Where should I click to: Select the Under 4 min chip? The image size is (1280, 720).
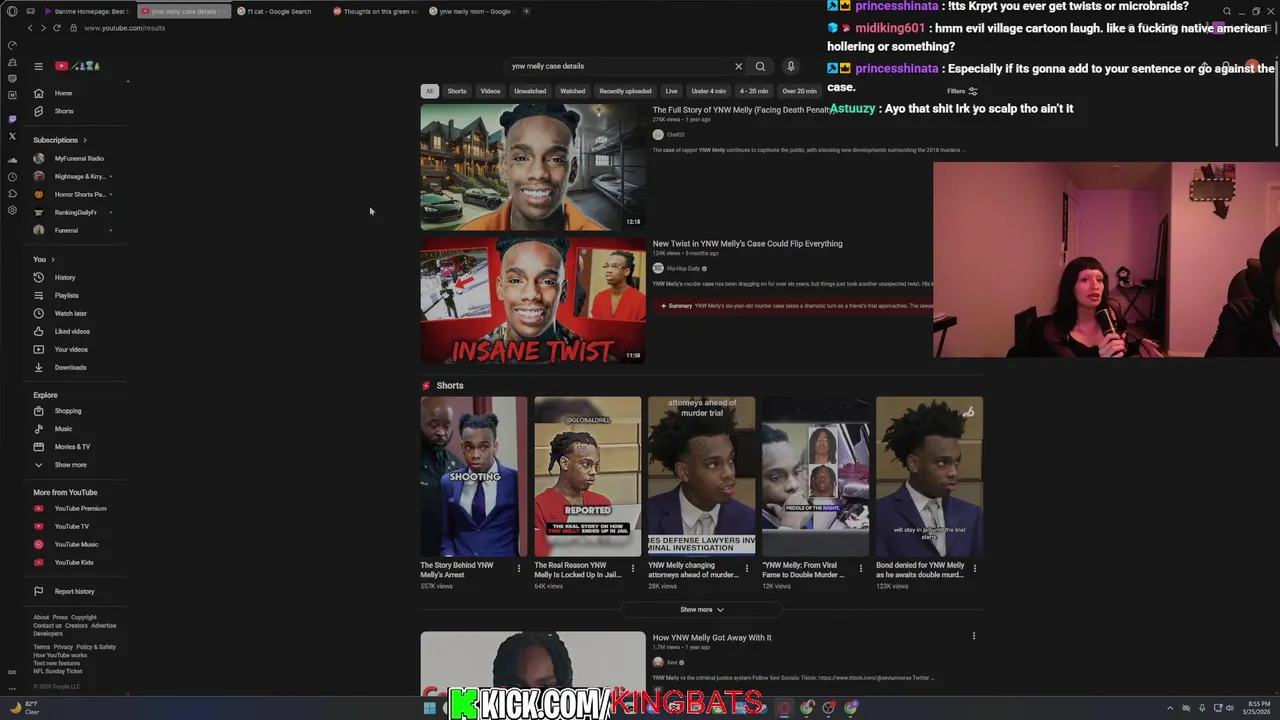[x=709, y=91]
